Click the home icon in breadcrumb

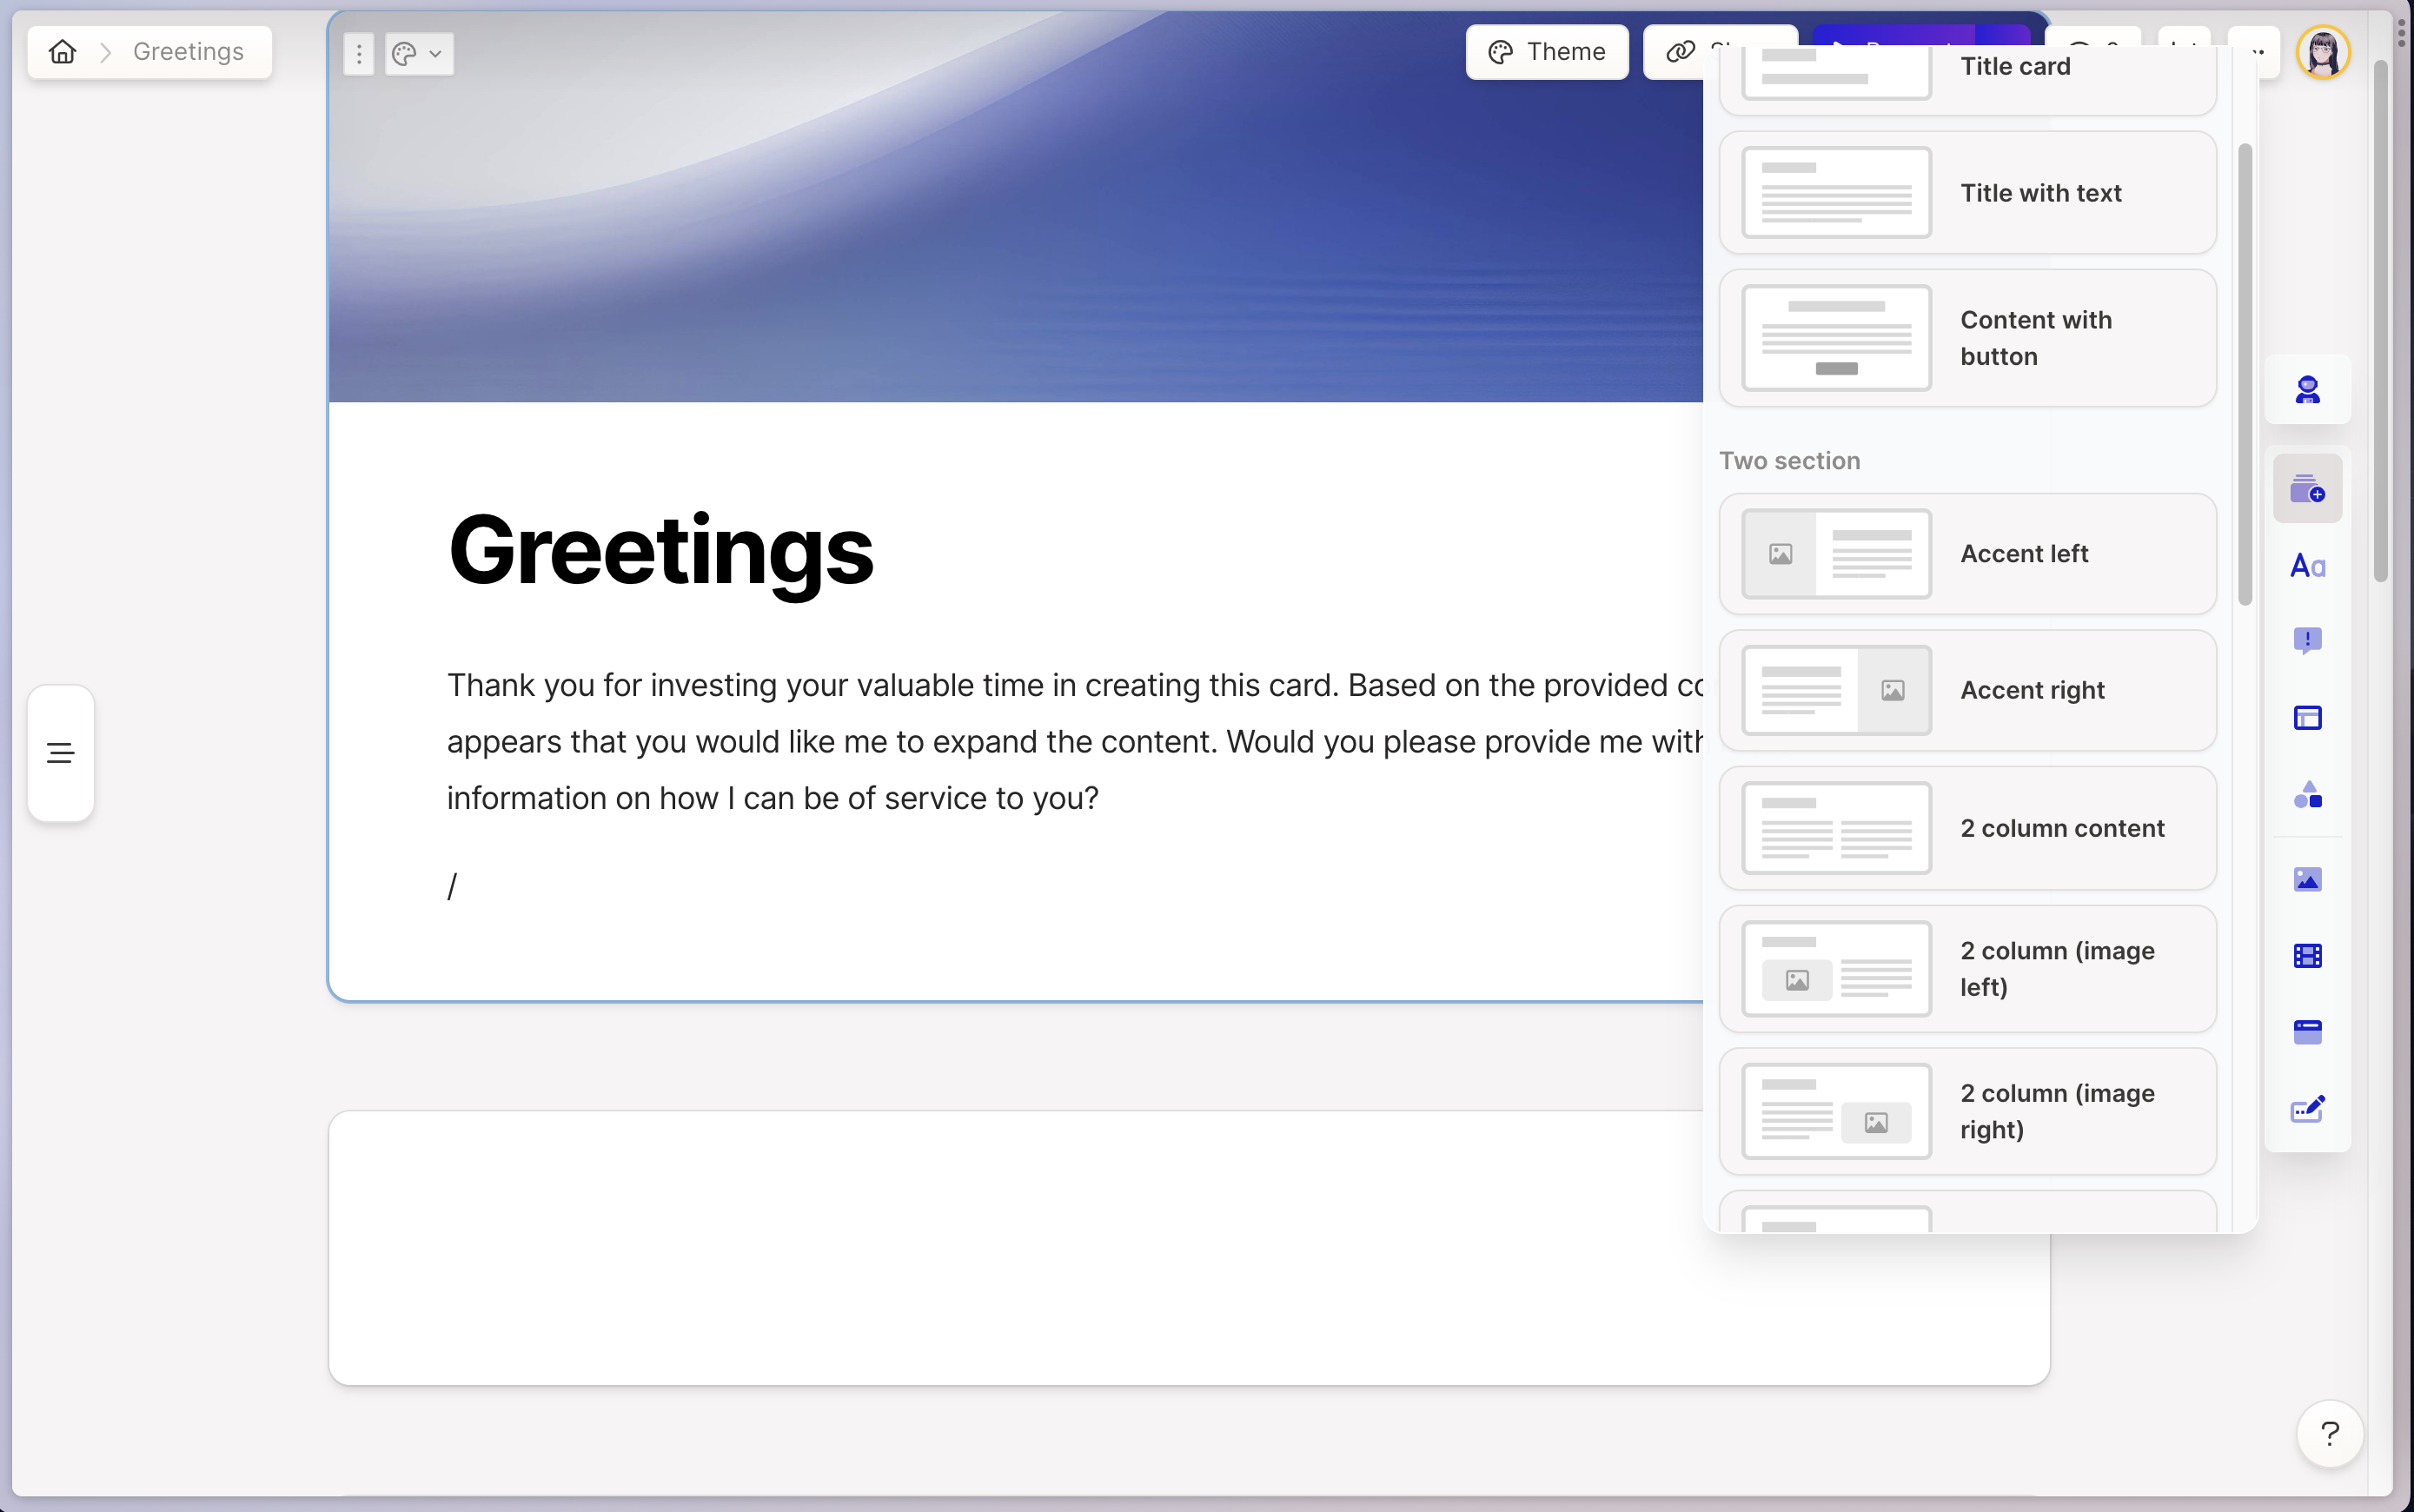pyautogui.click(x=63, y=52)
